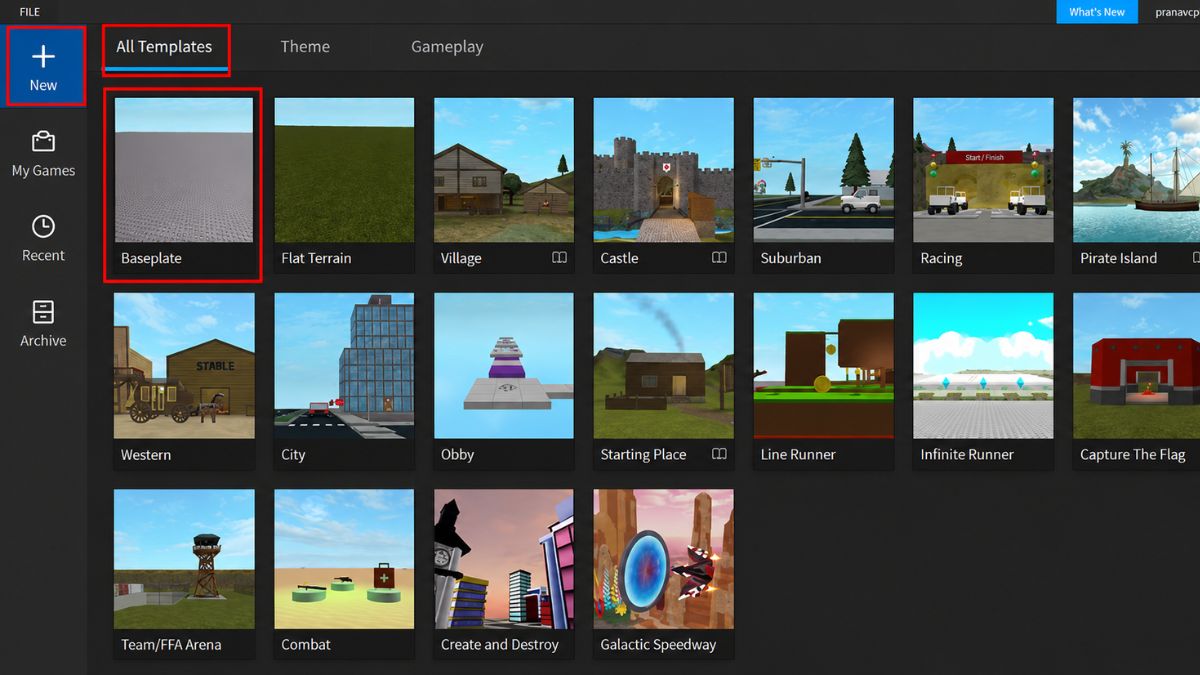Choose the Castle template image
1200x675 pixels.
pyautogui.click(x=664, y=170)
